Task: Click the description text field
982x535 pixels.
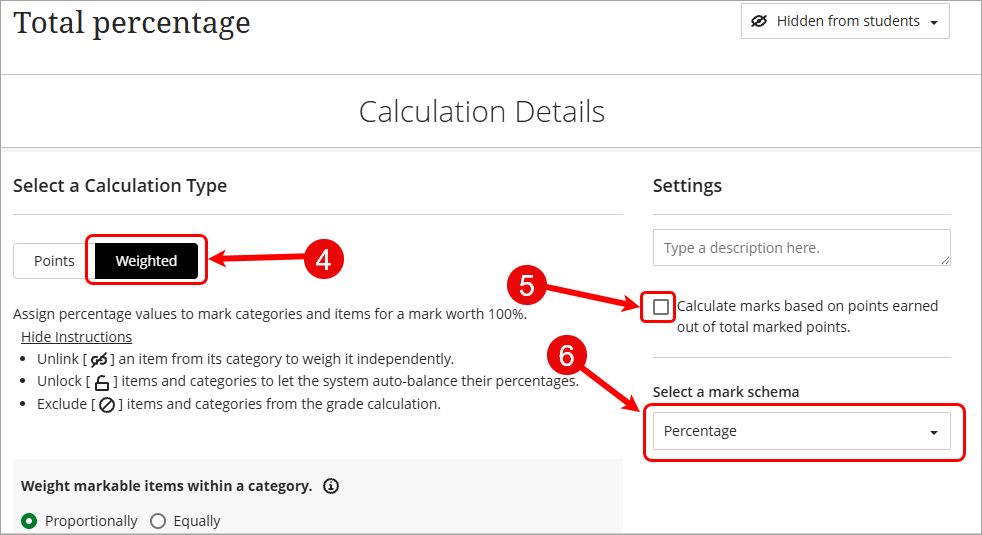Action: tap(802, 247)
